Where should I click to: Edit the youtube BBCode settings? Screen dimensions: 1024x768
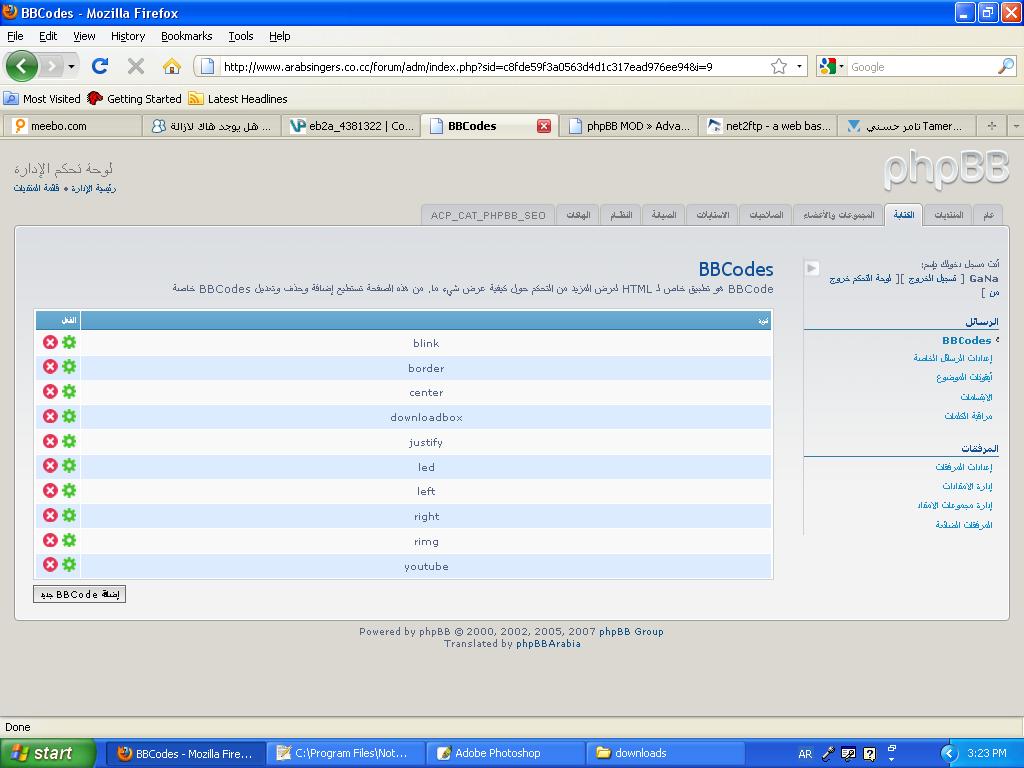point(69,565)
